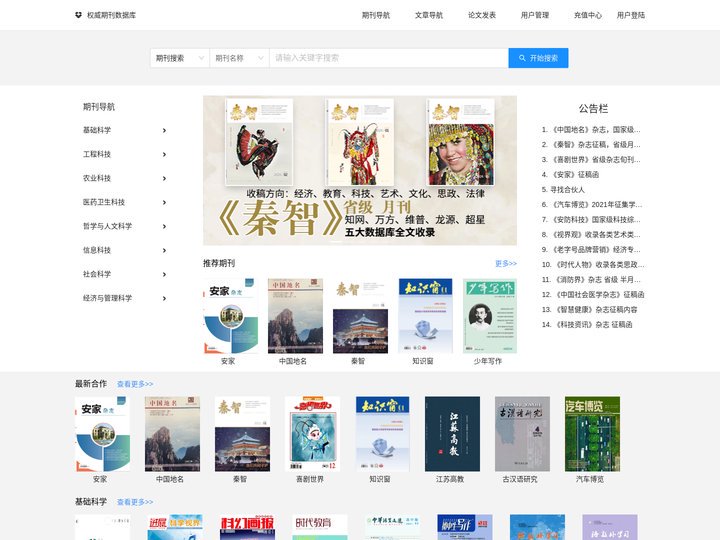Open the 安家 cover in 推荐期刊
The image size is (720, 540).
(231, 316)
